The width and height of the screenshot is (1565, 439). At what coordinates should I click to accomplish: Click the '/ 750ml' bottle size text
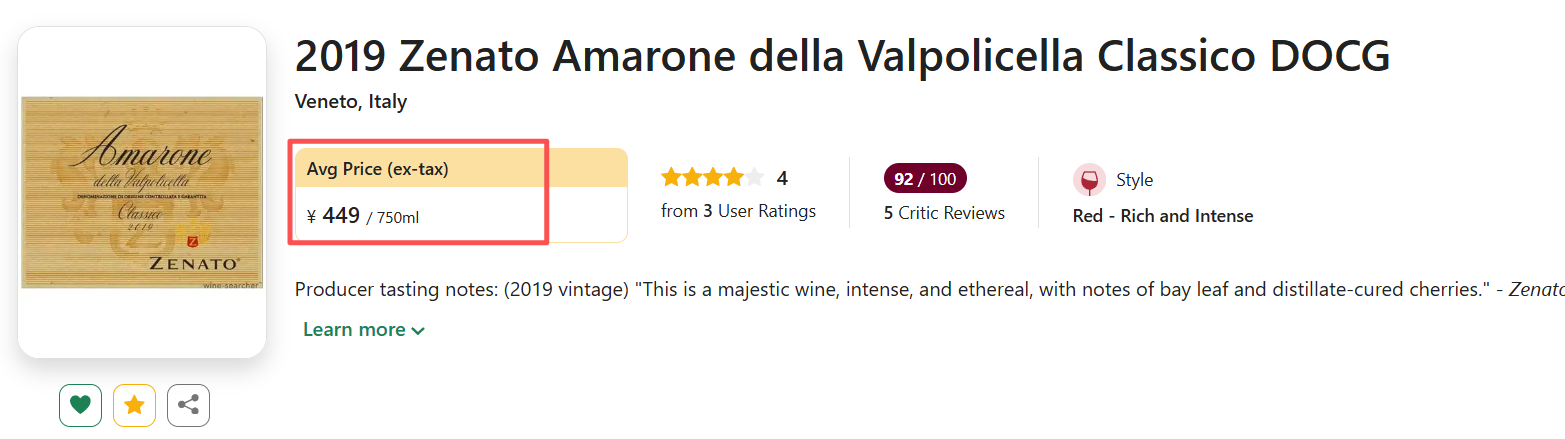[392, 217]
